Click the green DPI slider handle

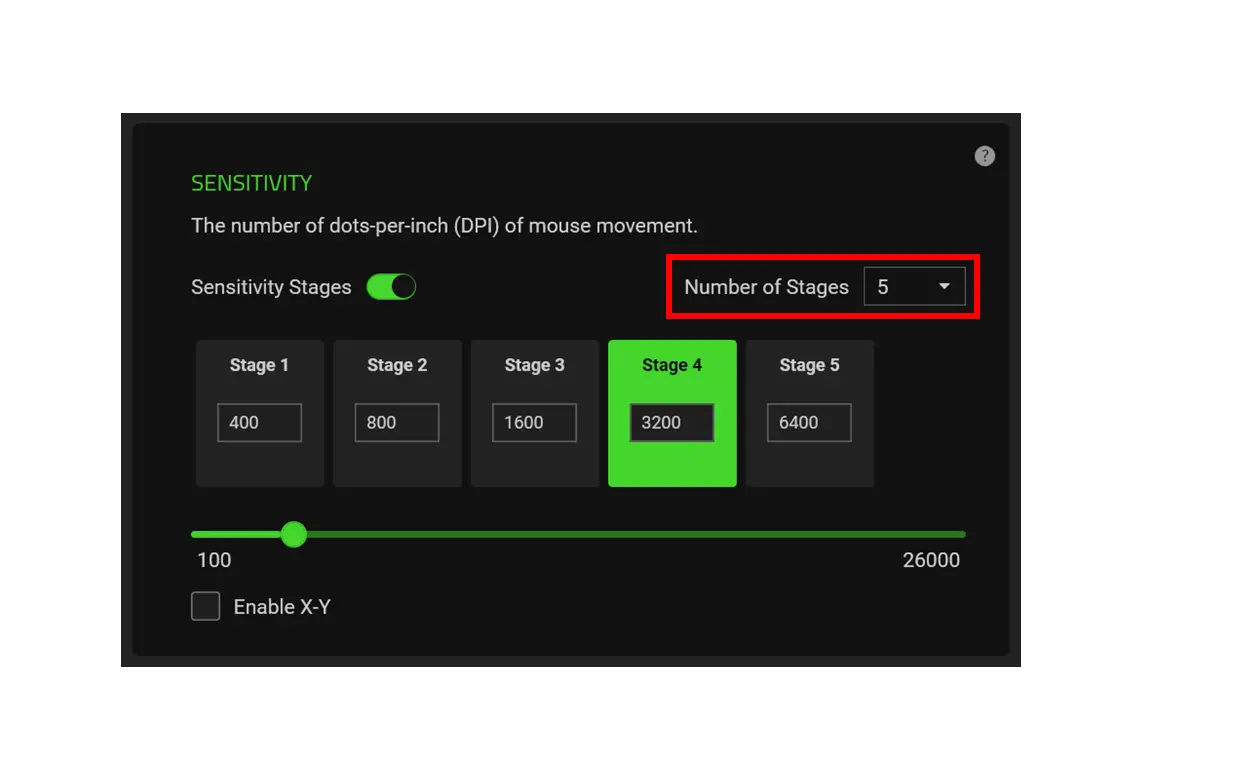[294, 535]
